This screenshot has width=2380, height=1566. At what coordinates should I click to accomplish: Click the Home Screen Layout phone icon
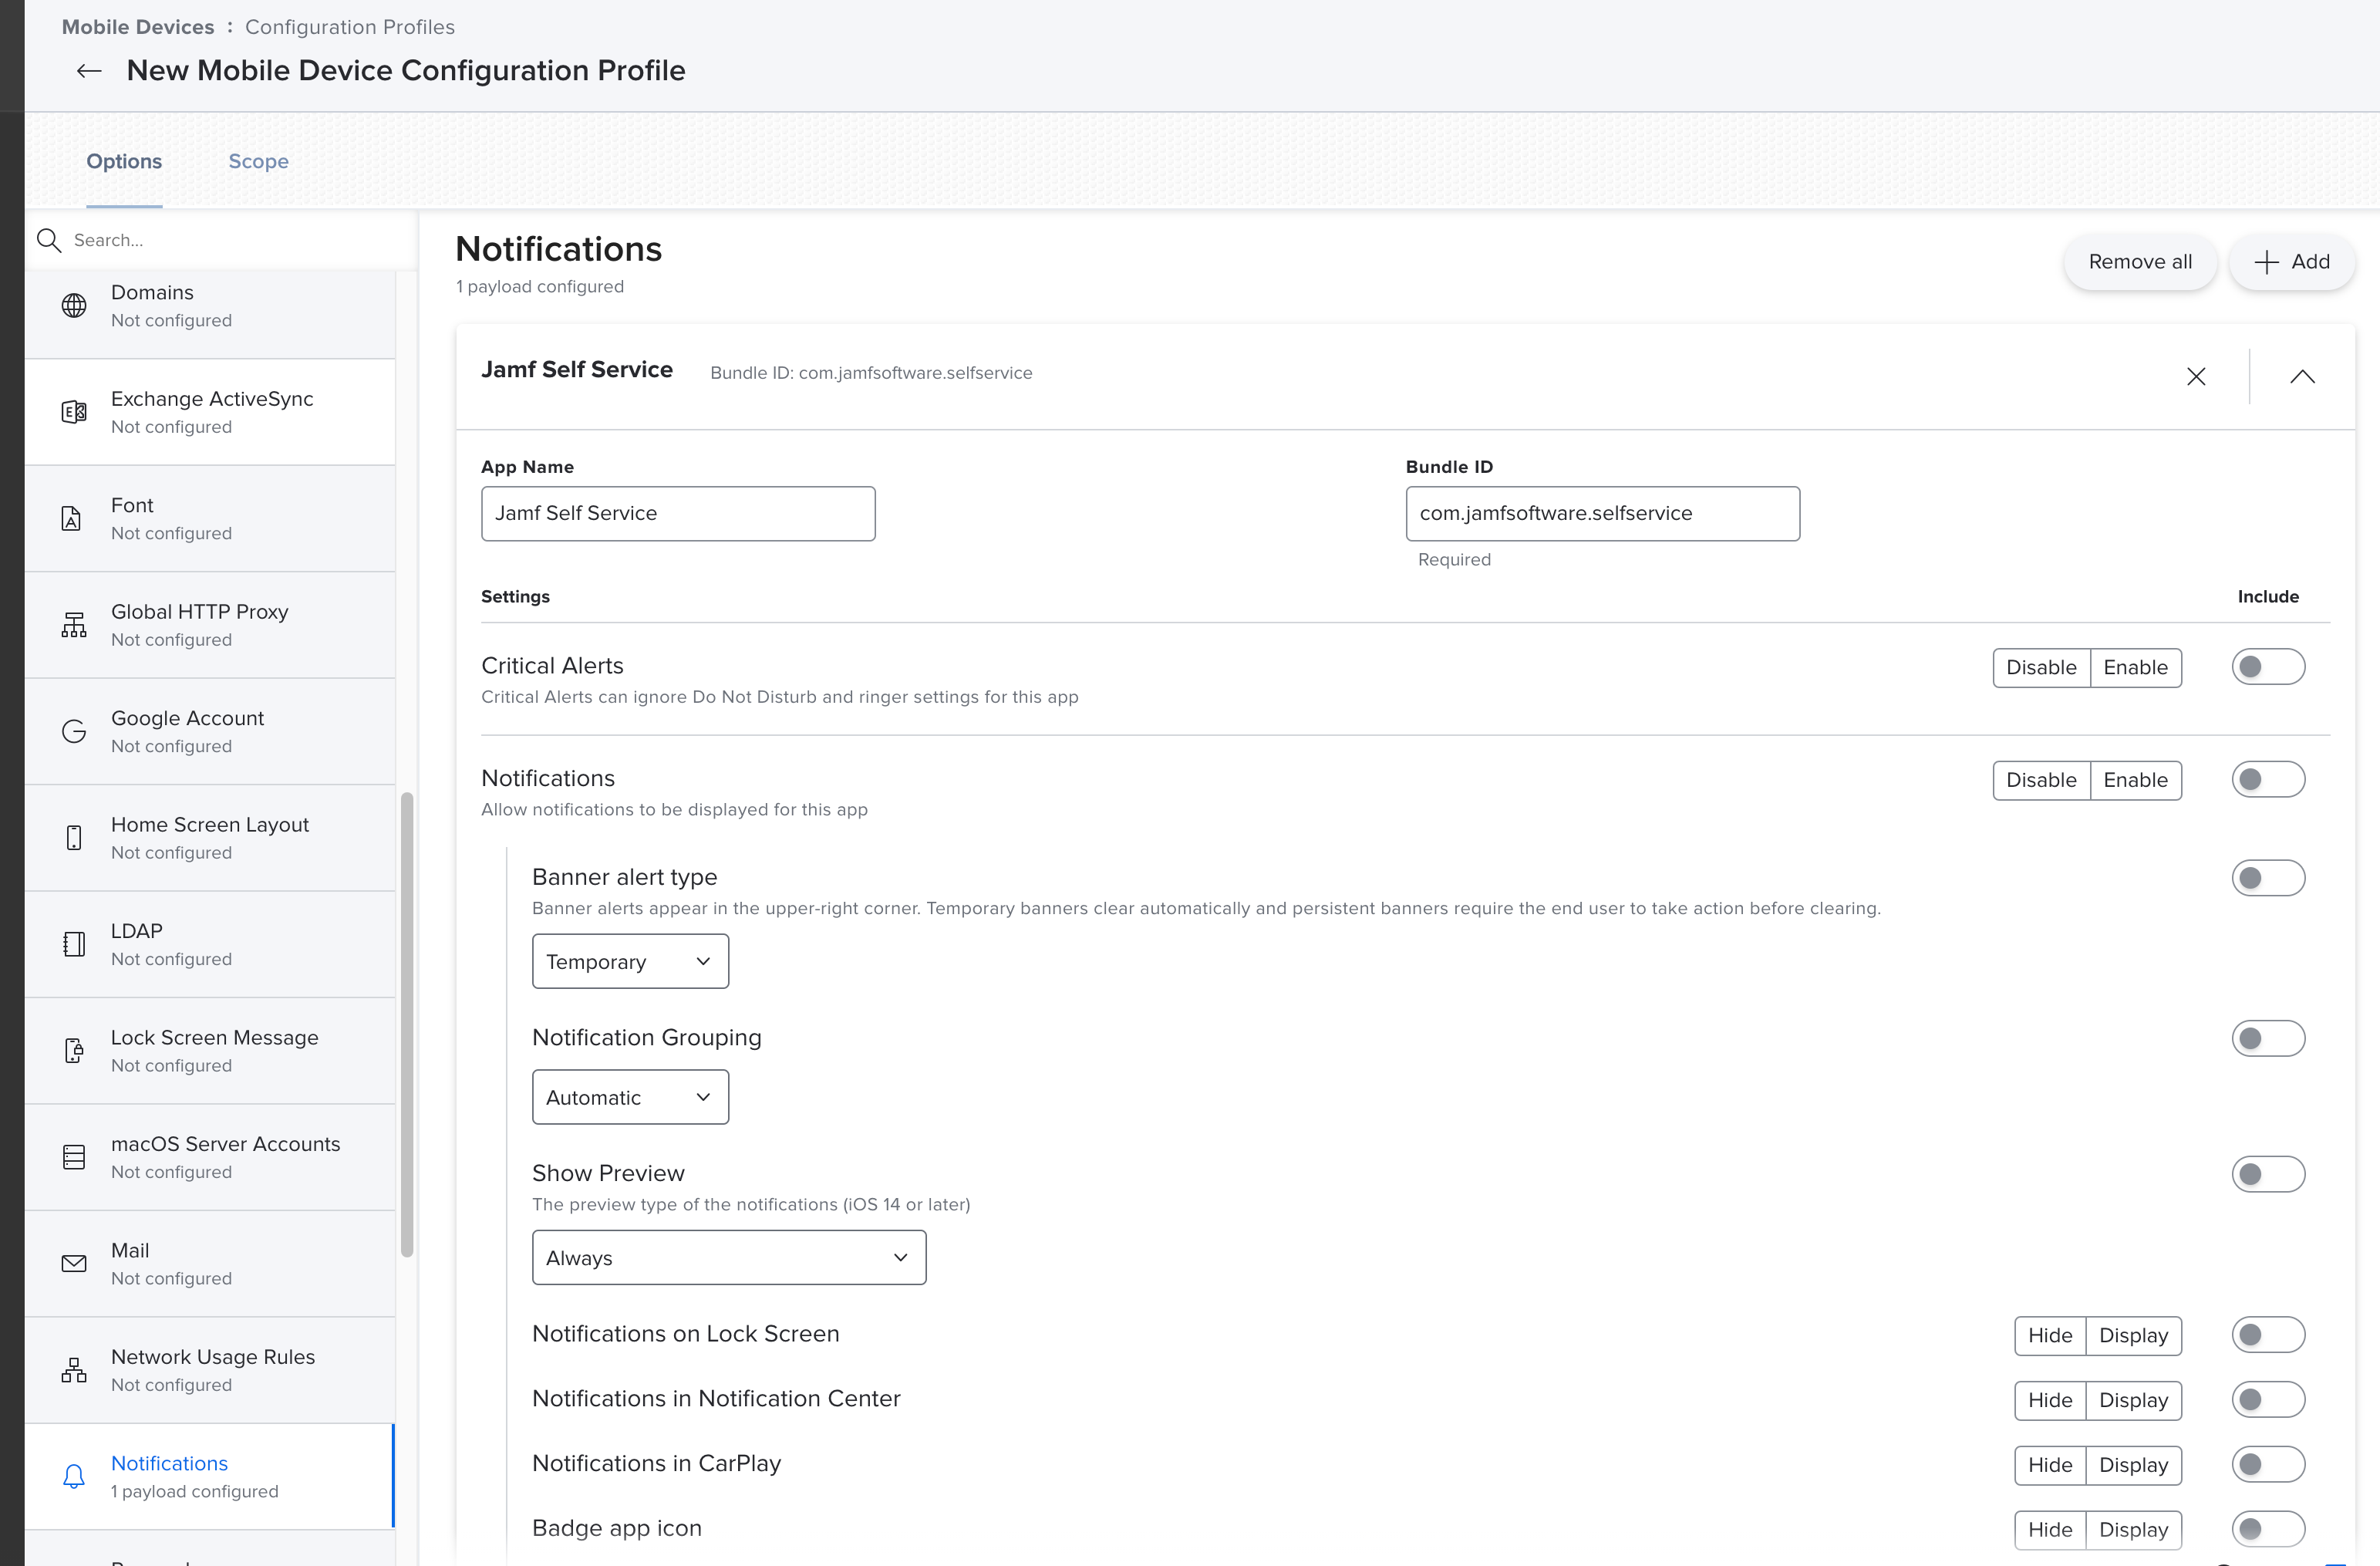coord(74,838)
